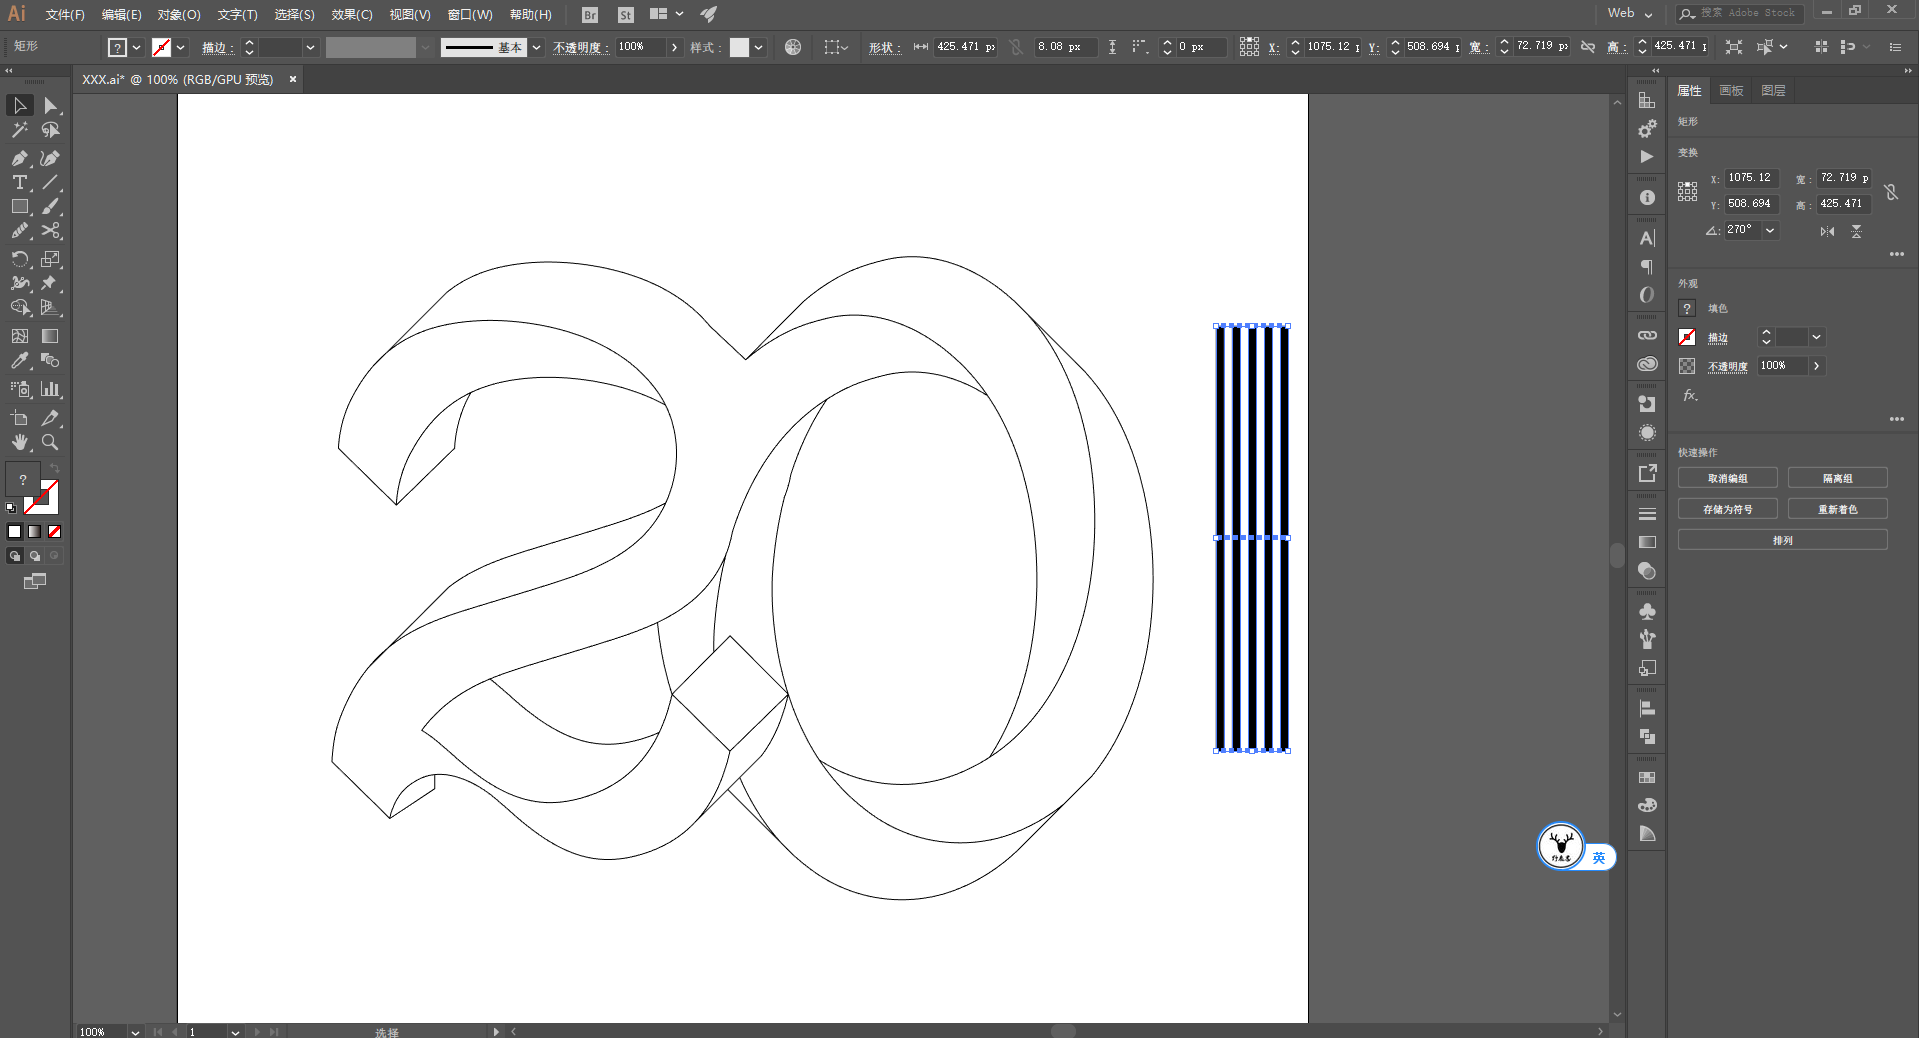Click the 存储为符号 button

click(1728, 509)
